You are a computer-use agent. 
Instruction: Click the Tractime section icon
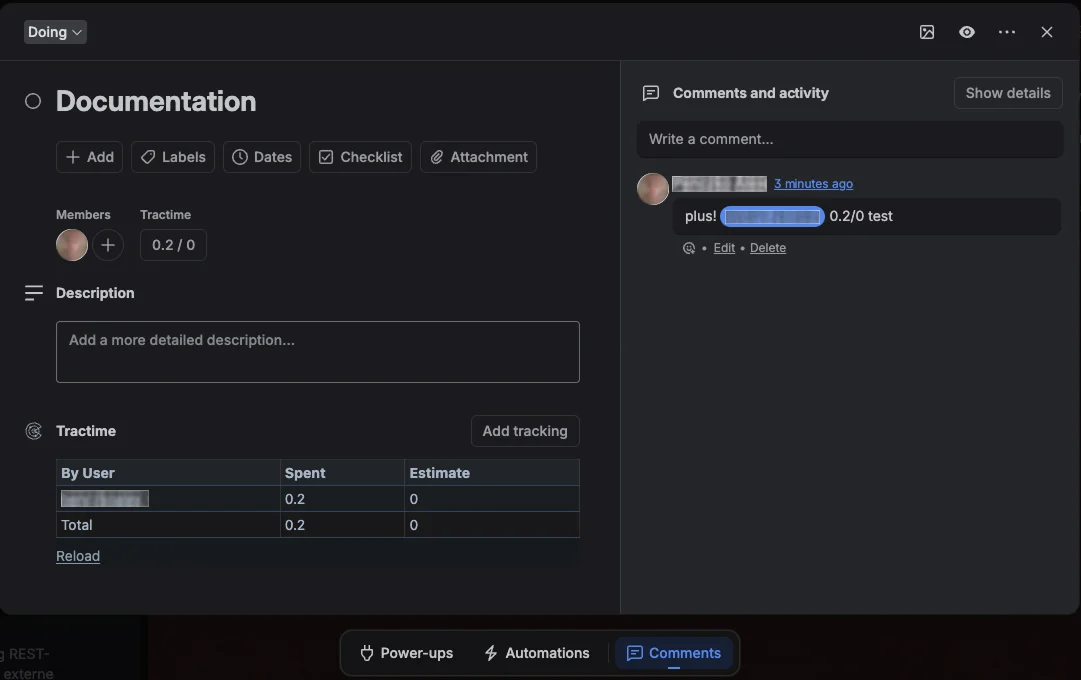(x=34, y=431)
